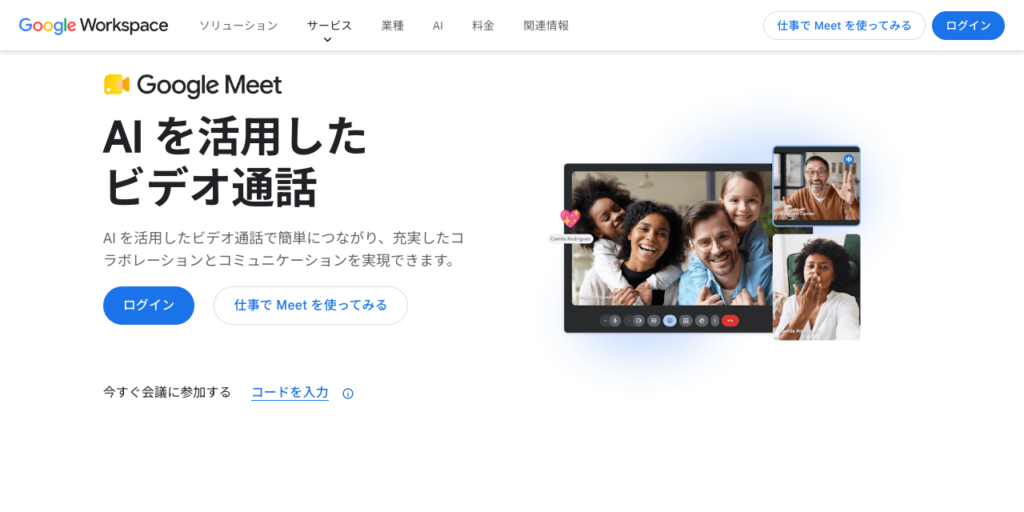
Task: Click the microphone icon in the Meet preview
Action: pyautogui.click(x=615, y=321)
